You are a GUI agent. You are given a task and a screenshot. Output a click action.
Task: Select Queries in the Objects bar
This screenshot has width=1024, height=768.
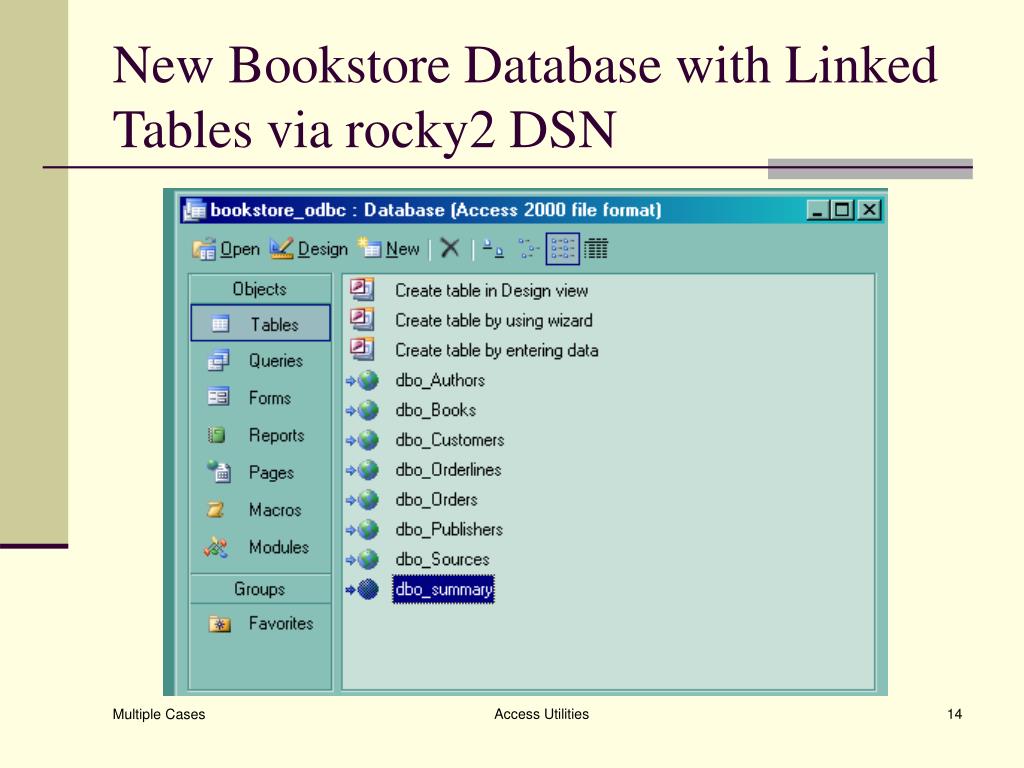[x=261, y=360]
